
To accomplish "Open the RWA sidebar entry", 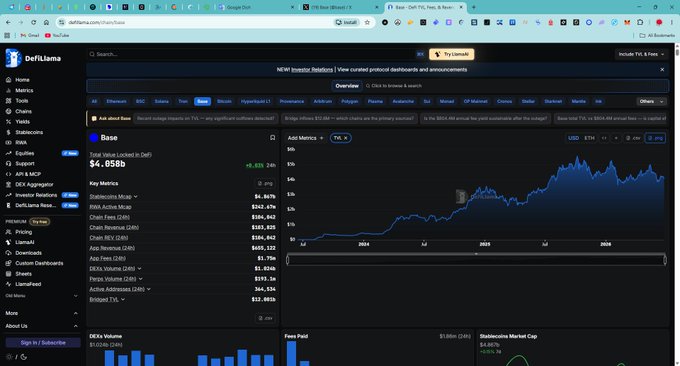I will click(16, 143).
